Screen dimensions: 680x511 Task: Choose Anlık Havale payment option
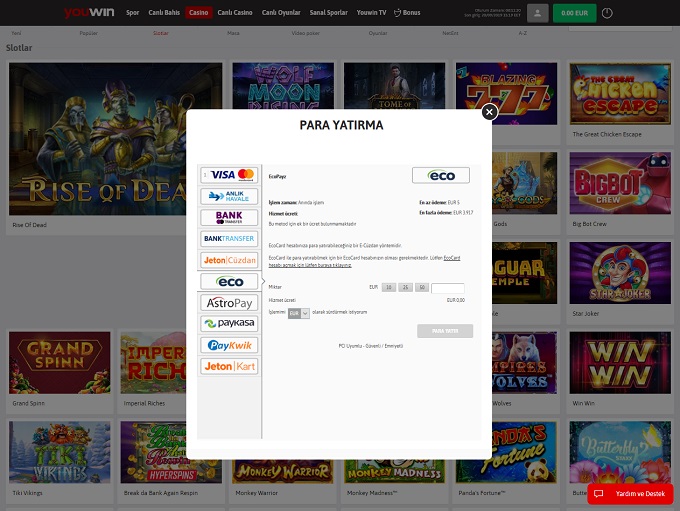click(229, 196)
